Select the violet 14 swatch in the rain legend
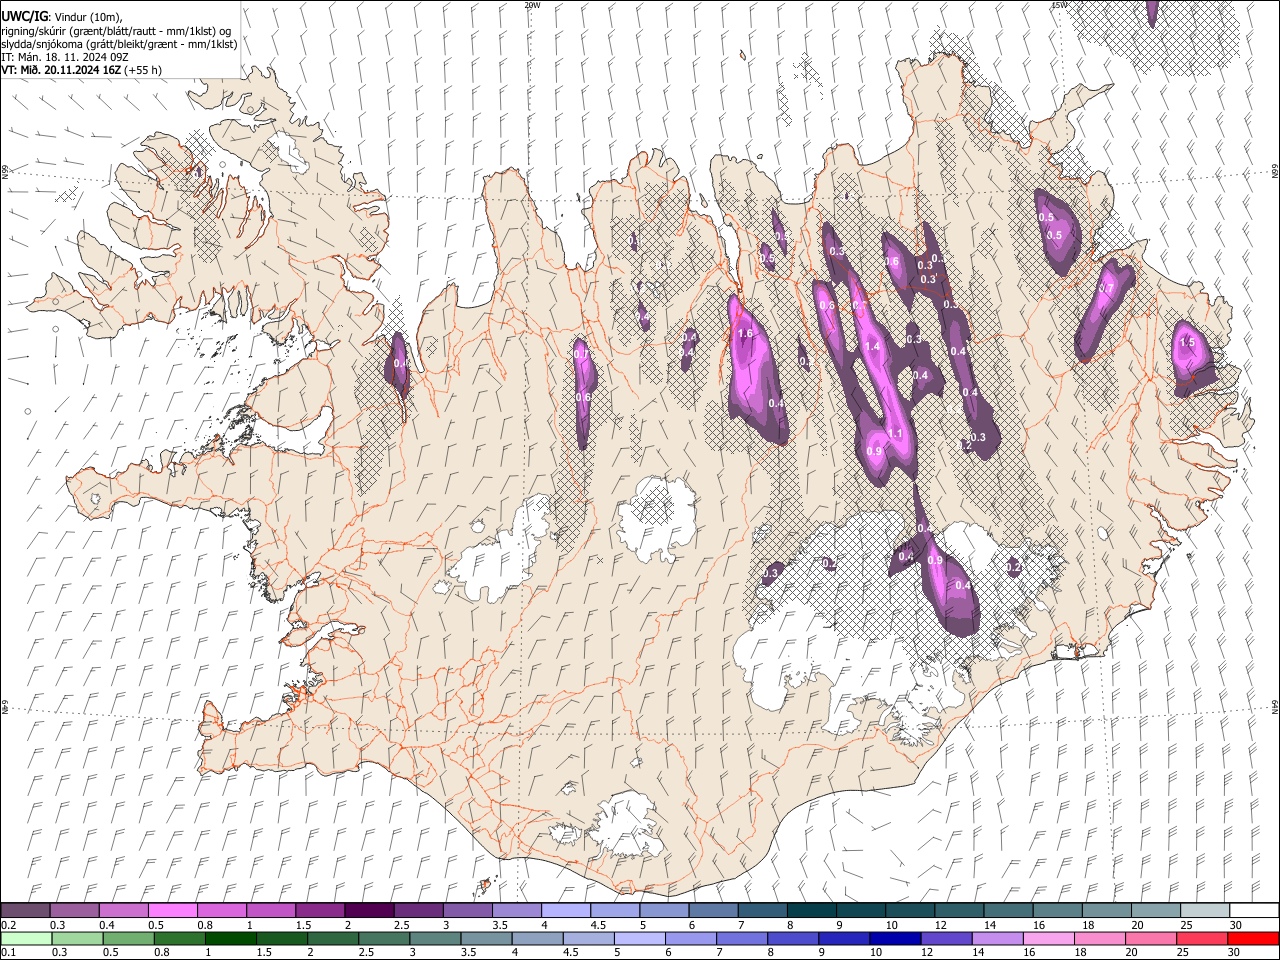This screenshot has height=960, width=1280. click(x=998, y=939)
